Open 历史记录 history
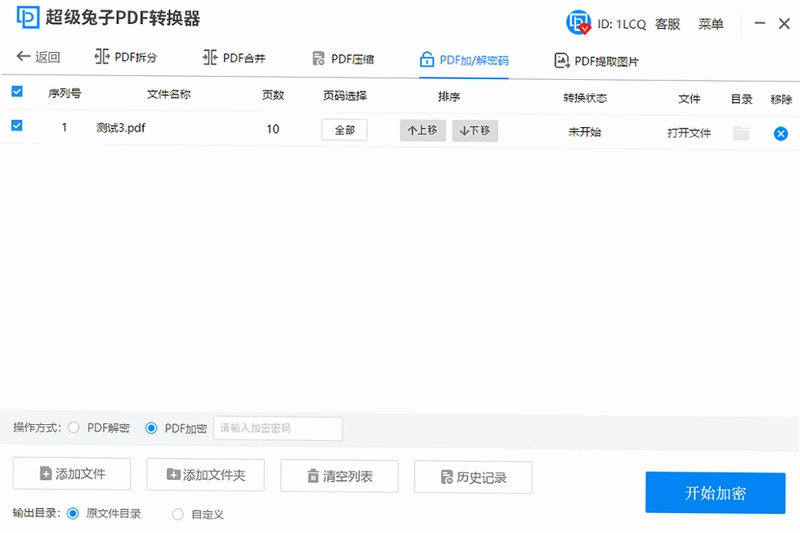This screenshot has height=533, width=800. point(473,477)
